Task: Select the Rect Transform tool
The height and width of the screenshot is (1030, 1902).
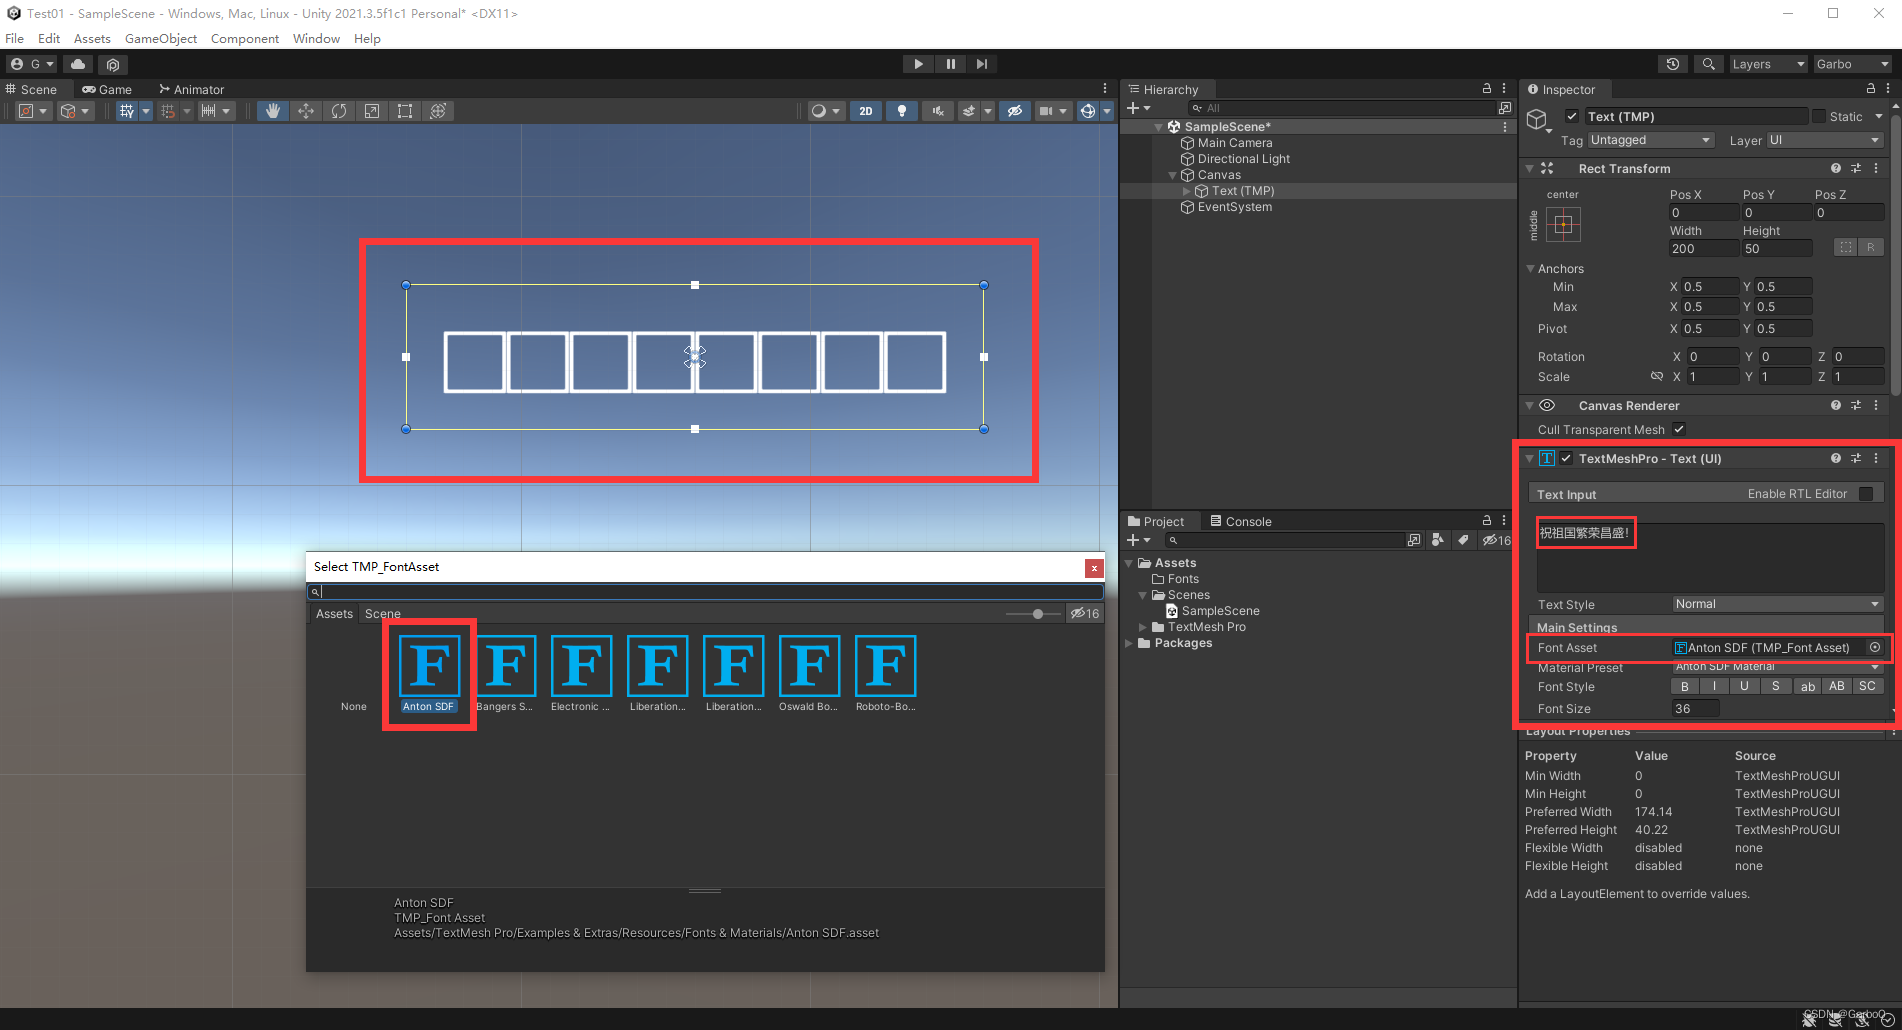Action: pyautogui.click(x=404, y=110)
